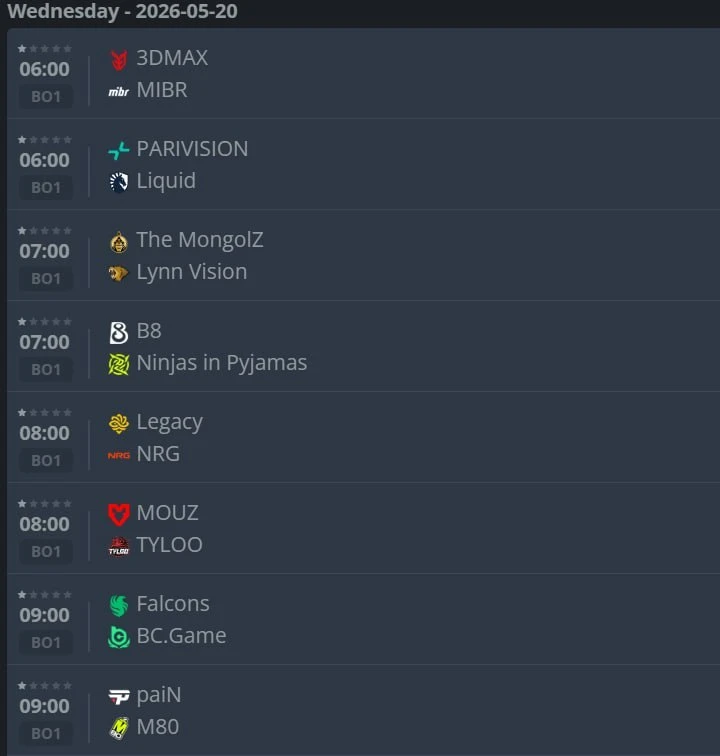The height and width of the screenshot is (756, 720).
Task: Click the Liquid horse logo
Action: point(119,182)
